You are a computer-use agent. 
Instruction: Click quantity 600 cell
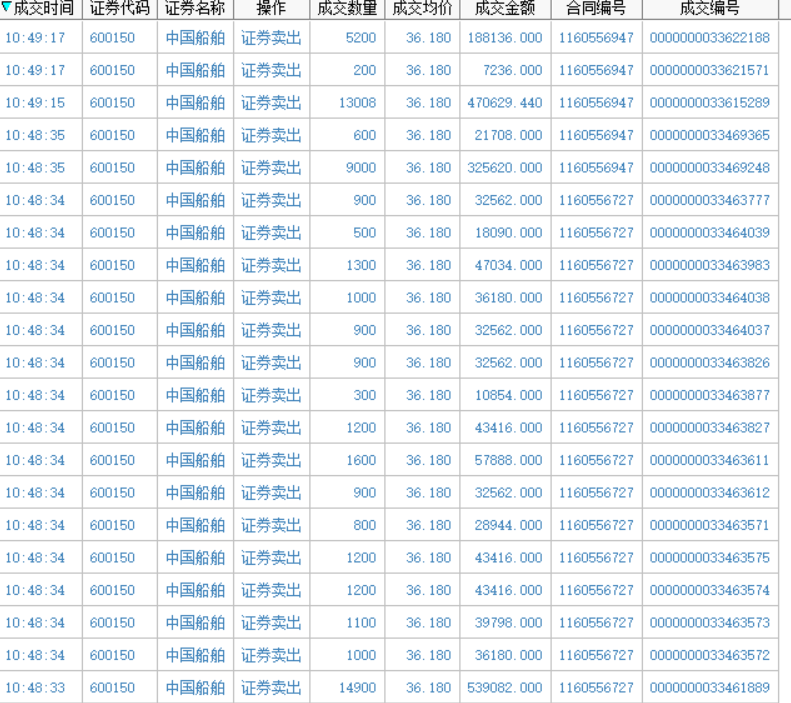[365, 136]
